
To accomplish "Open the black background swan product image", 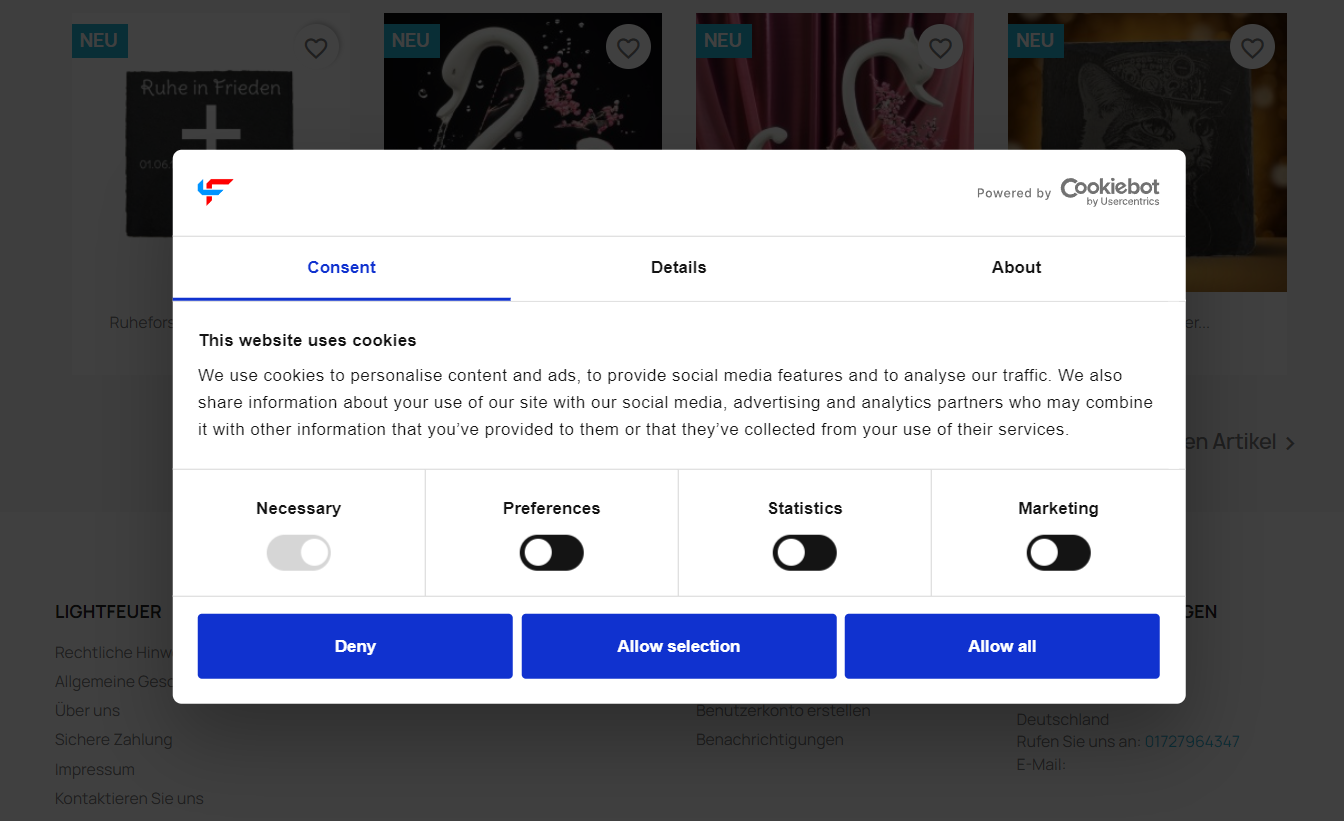I will click(523, 82).
